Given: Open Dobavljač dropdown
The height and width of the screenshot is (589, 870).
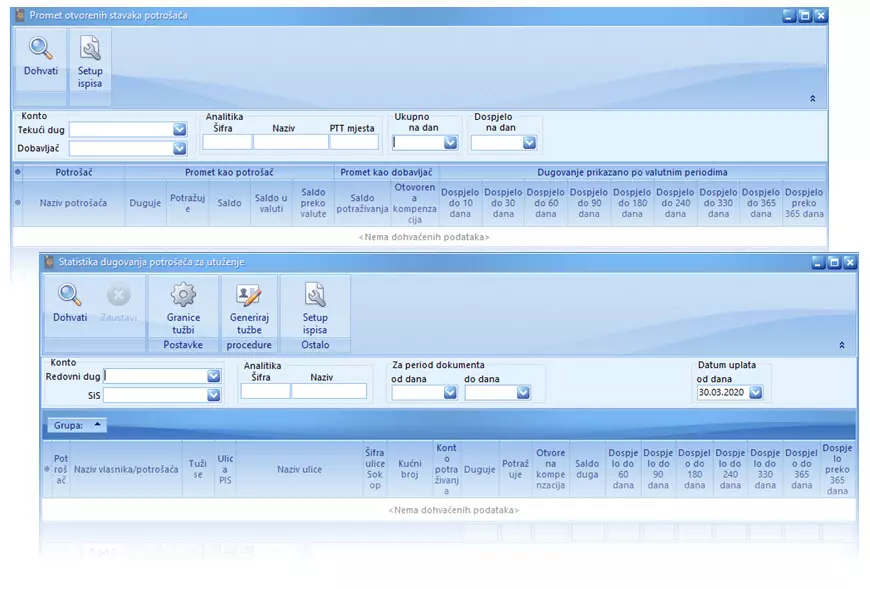Looking at the screenshot, I should coord(180,149).
